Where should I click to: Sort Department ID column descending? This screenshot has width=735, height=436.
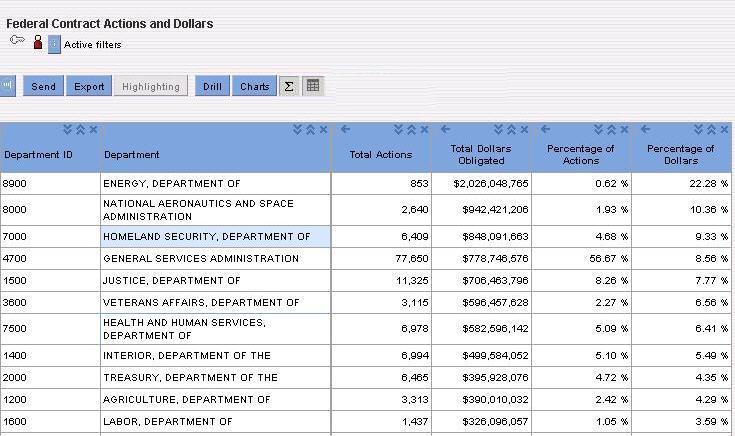(68, 129)
